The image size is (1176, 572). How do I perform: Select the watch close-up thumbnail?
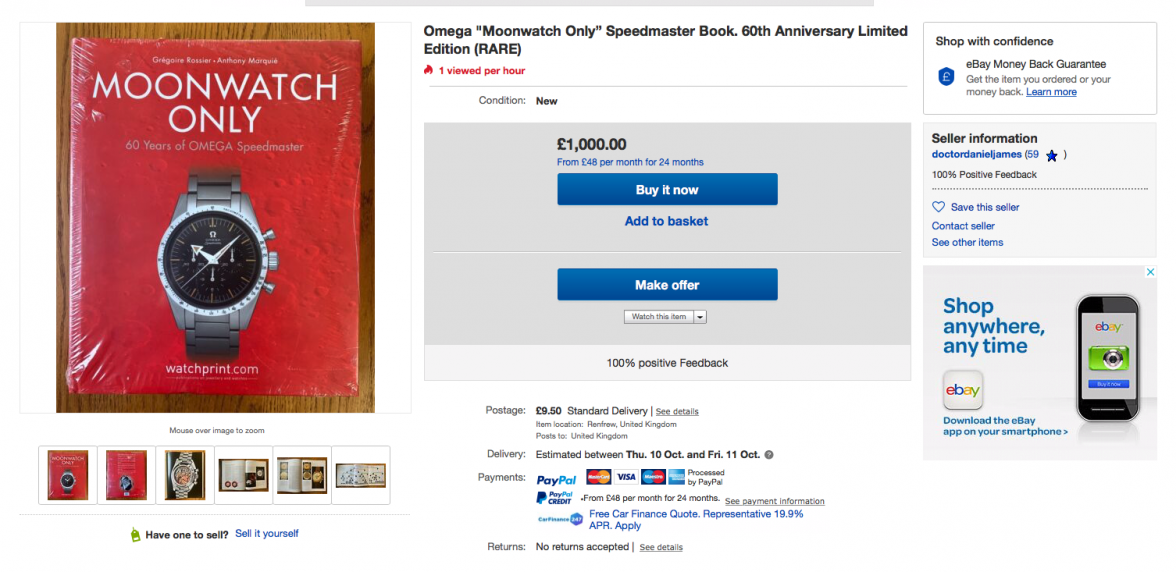tap(185, 475)
